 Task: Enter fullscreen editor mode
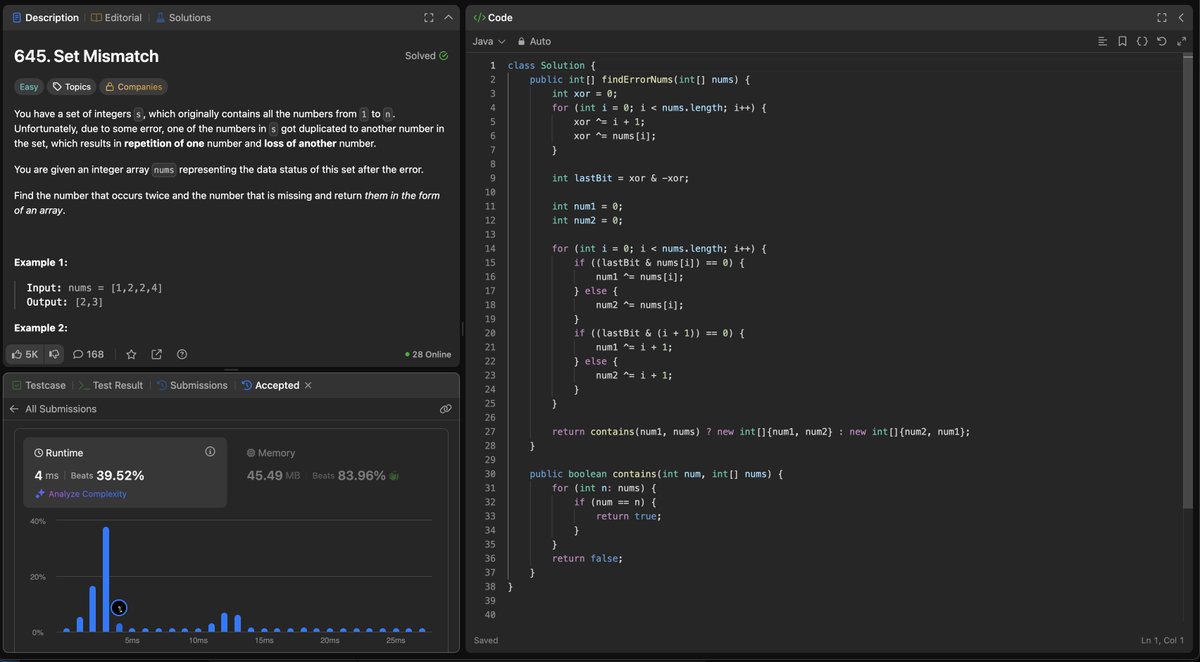[x=1181, y=41]
